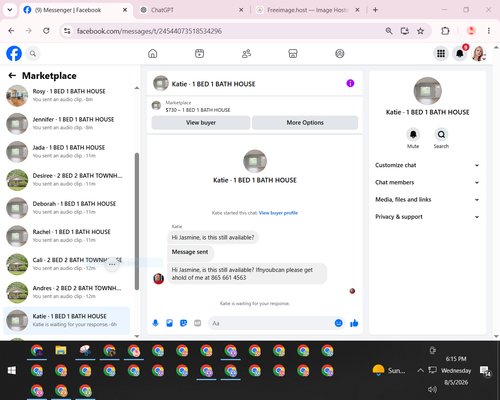The image size is (500, 400).
Task: Open the notifications bell with red badge
Action: (x=460, y=53)
